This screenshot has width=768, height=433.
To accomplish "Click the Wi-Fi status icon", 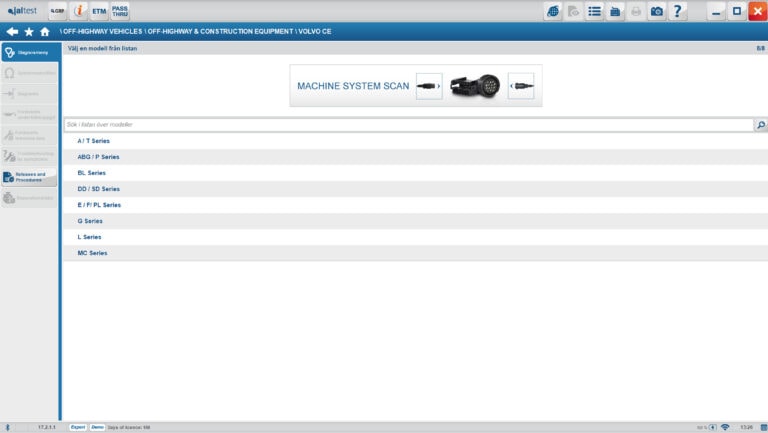I will [725, 428].
